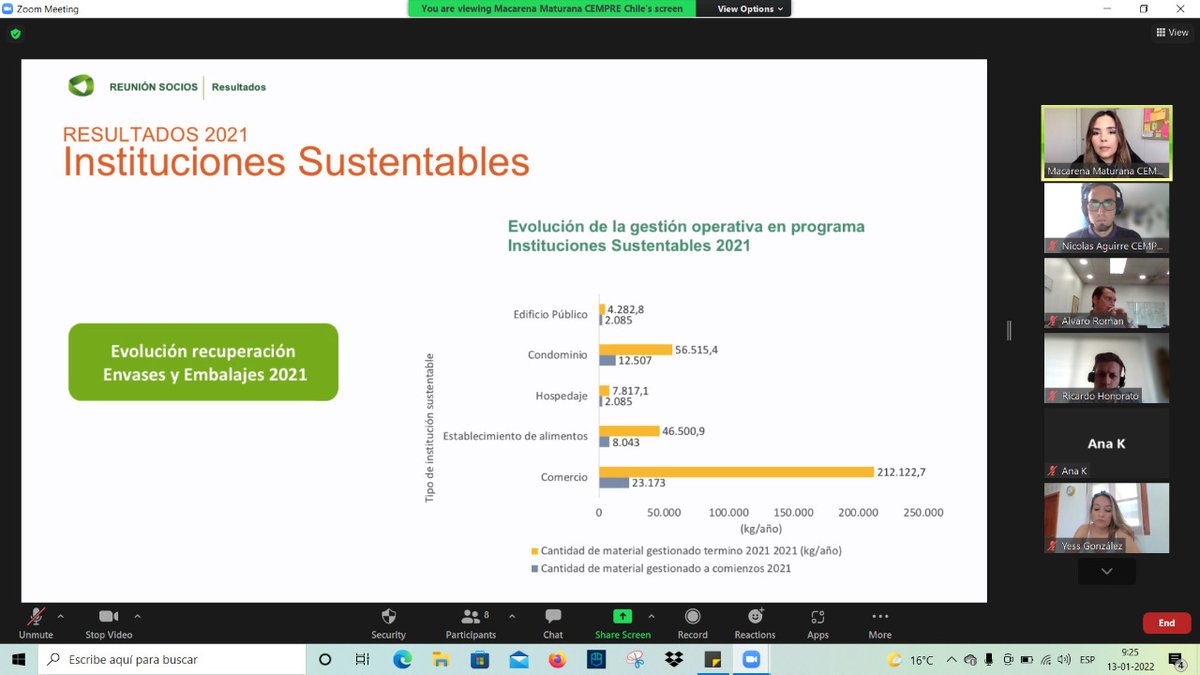Select Nicolas Aguirre's video thumbnail

click(x=1106, y=218)
